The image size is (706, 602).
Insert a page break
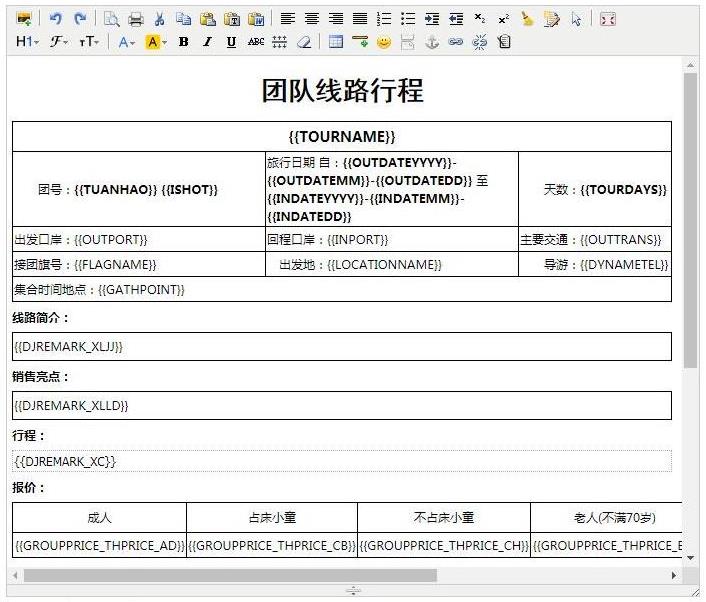[407, 42]
